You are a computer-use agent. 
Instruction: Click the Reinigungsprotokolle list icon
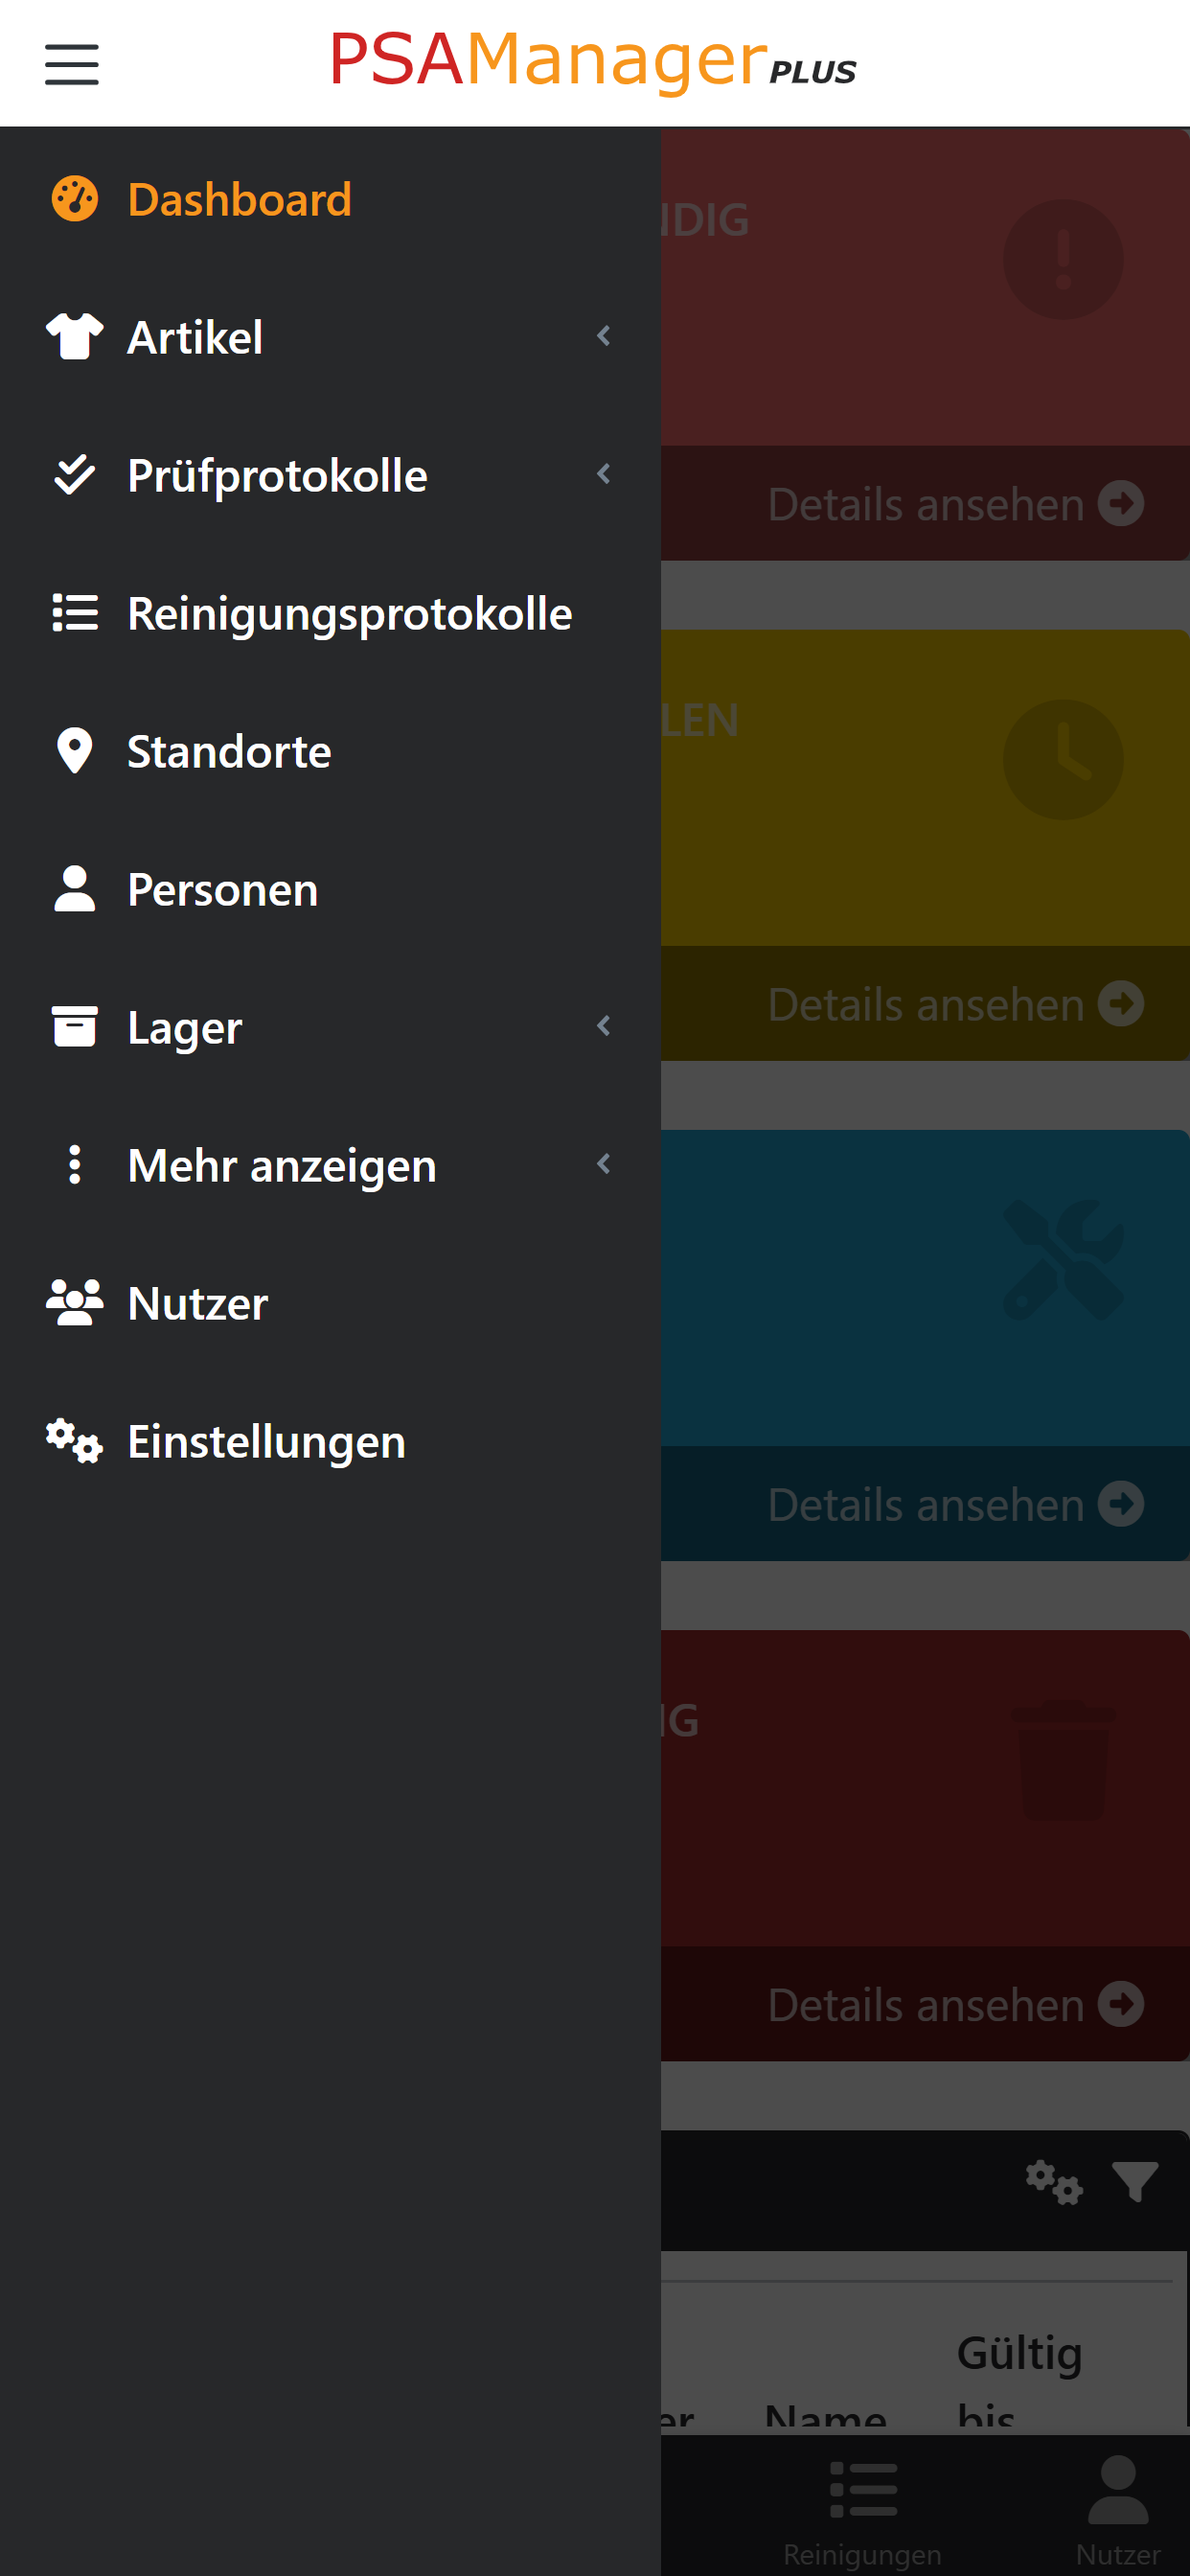pos(73,613)
